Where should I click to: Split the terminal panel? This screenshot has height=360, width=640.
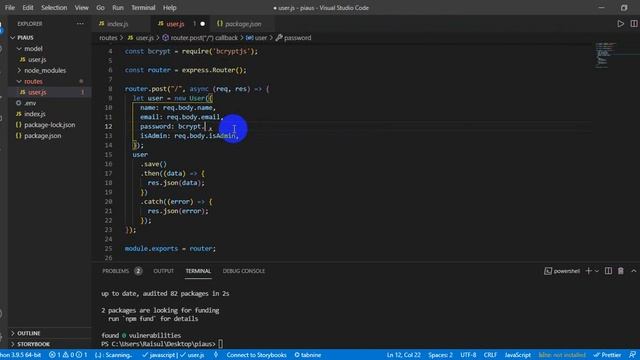pyautogui.click(x=608, y=271)
